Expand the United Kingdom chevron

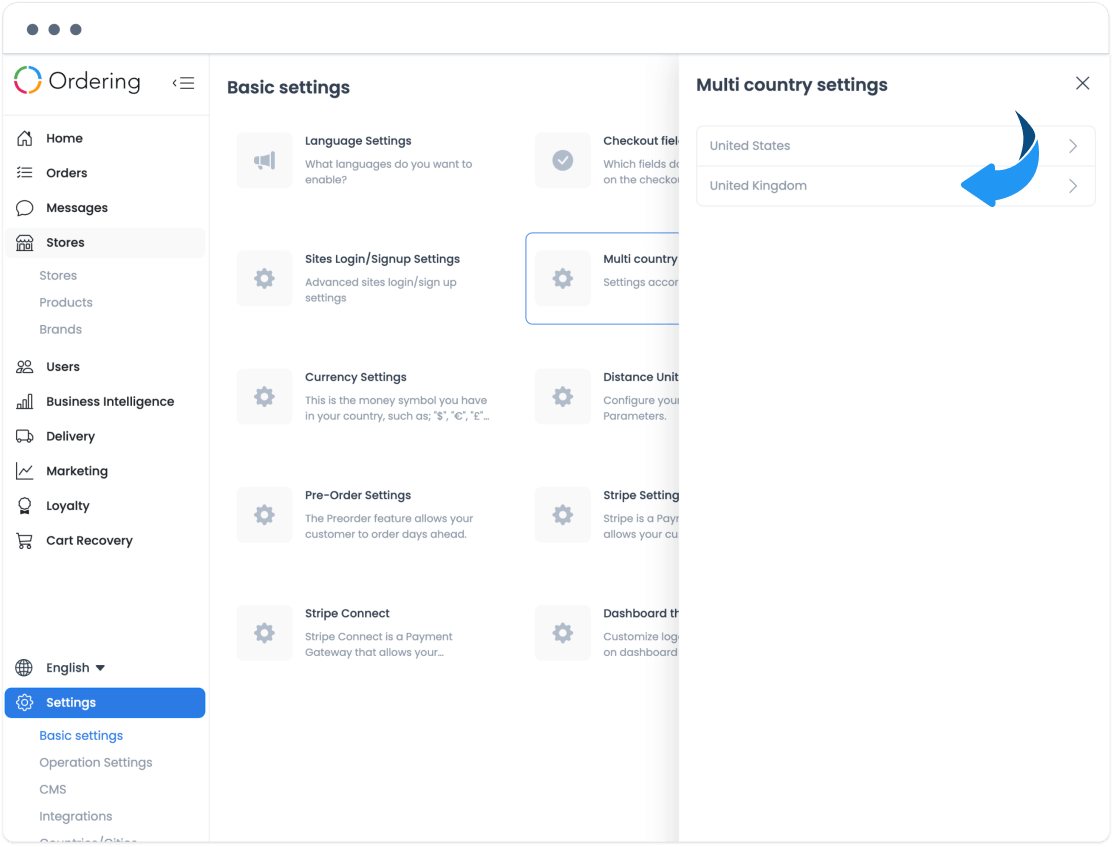(x=1073, y=186)
